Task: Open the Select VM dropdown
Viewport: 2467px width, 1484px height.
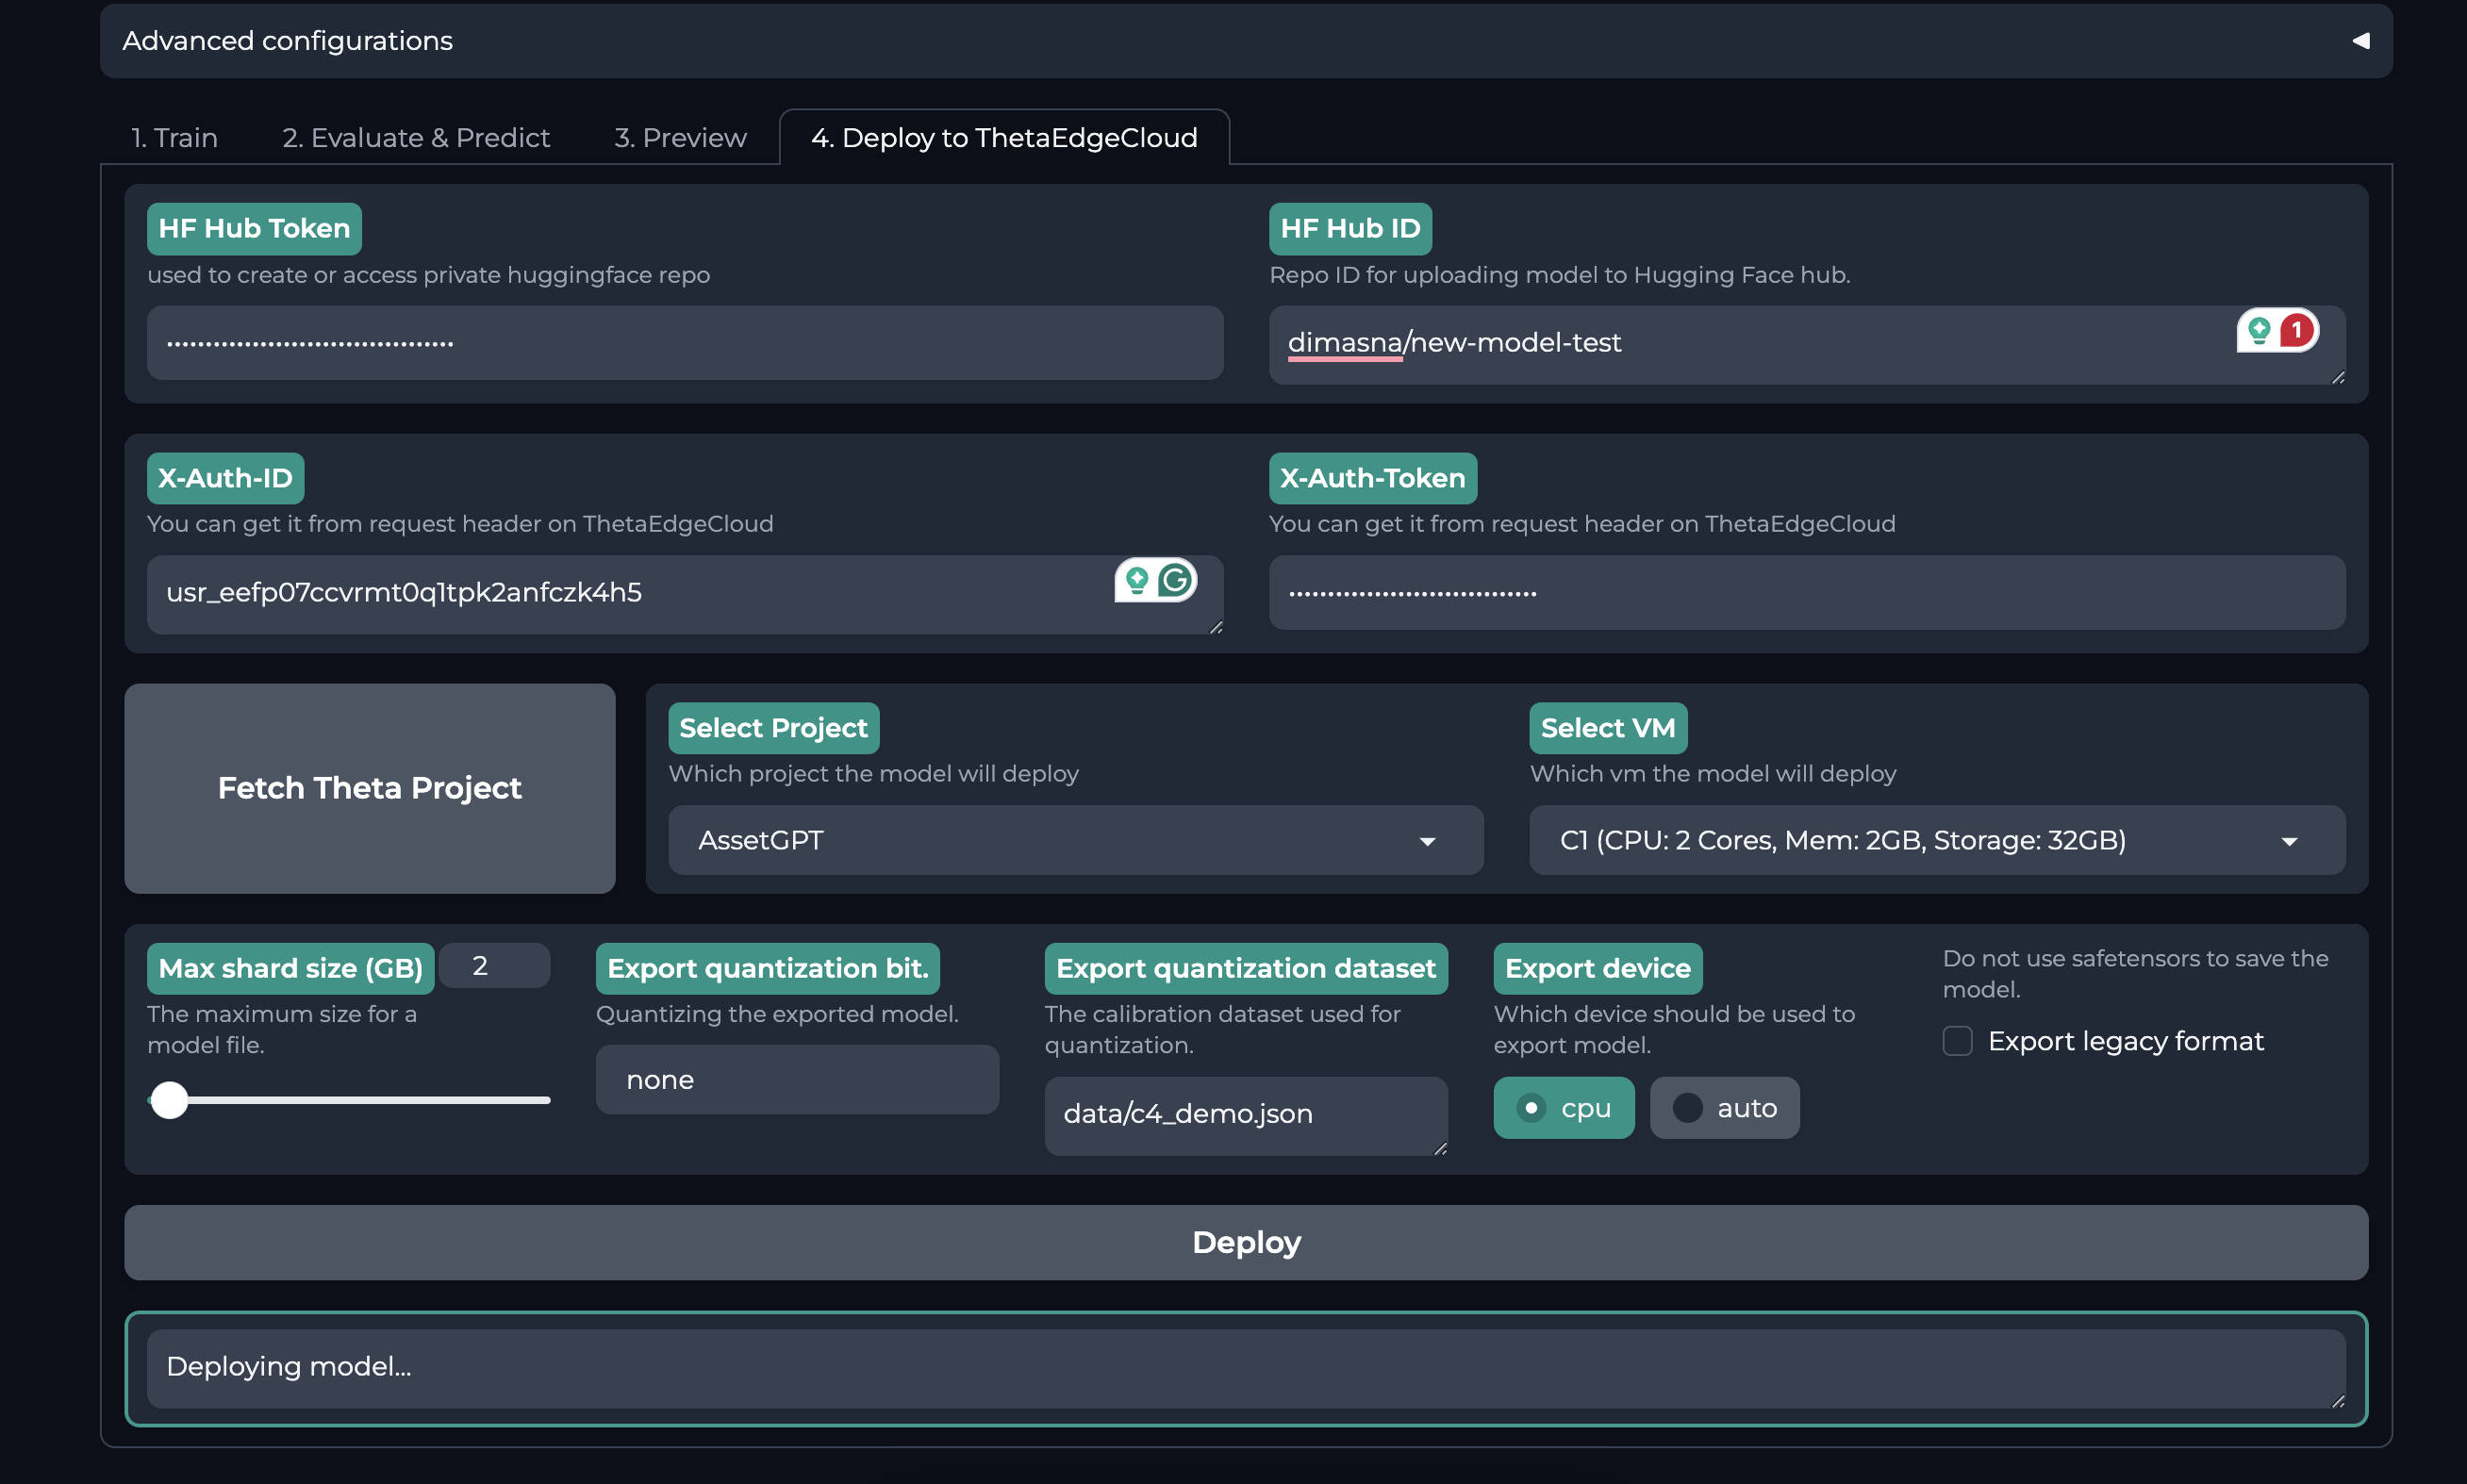Action: pyautogui.click(x=1936, y=840)
